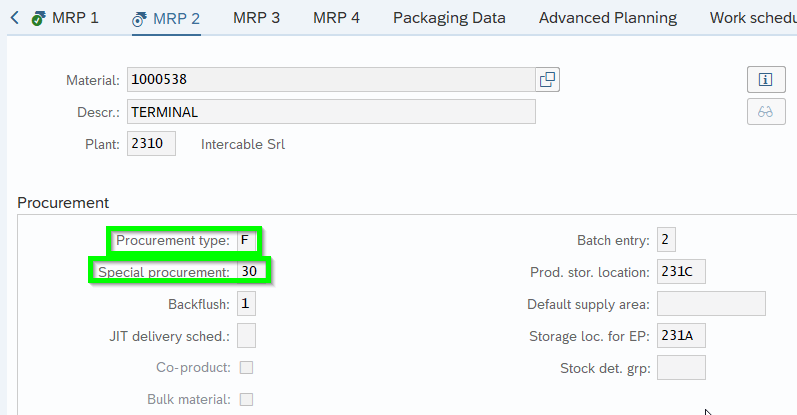Click the Prod. stor. location field
The image size is (797, 415).
tap(681, 272)
